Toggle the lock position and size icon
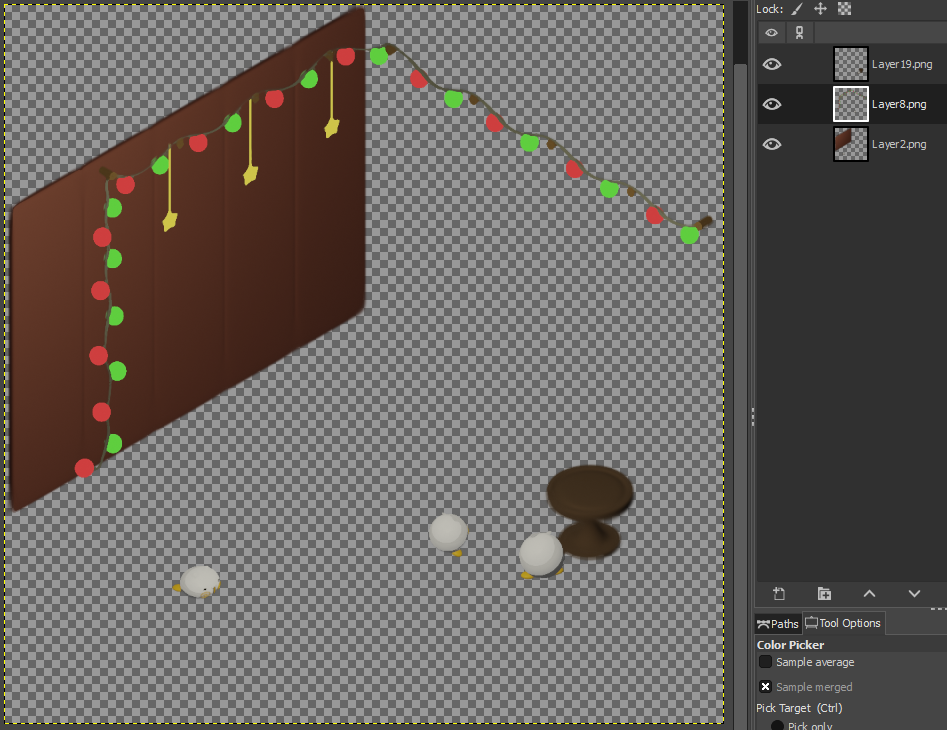947x730 pixels. pos(820,9)
